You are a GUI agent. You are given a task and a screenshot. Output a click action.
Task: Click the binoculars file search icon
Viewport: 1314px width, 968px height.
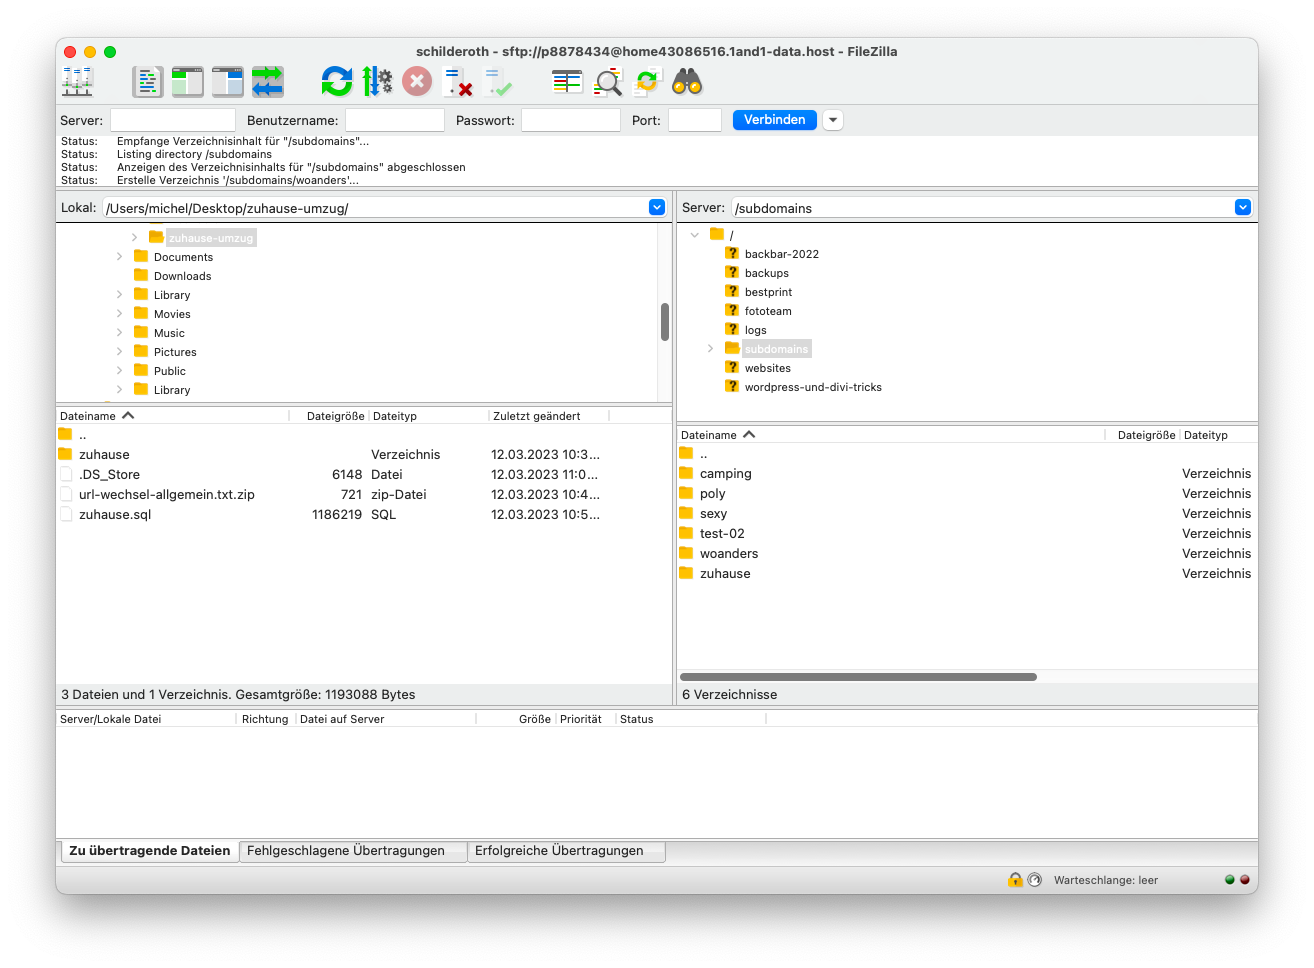click(x=687, y=82)
